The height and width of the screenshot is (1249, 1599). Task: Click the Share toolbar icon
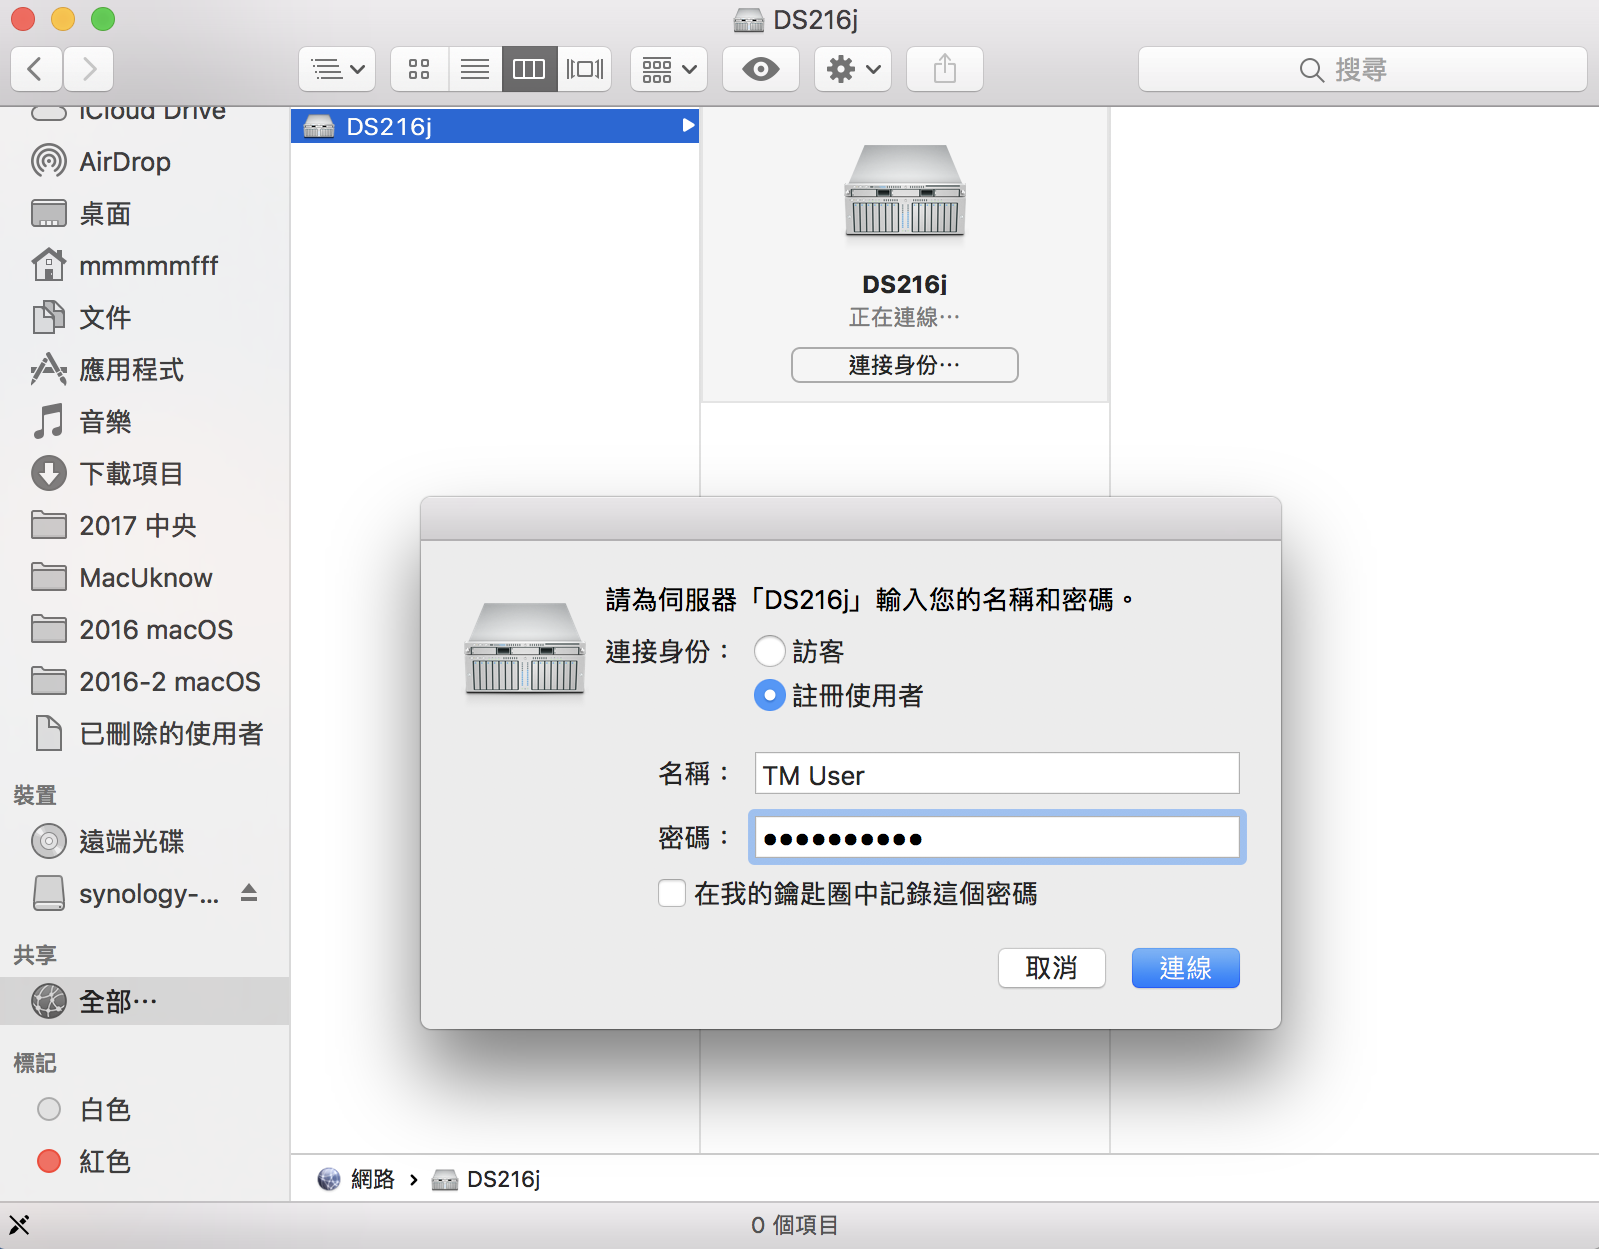pos(944,69)
